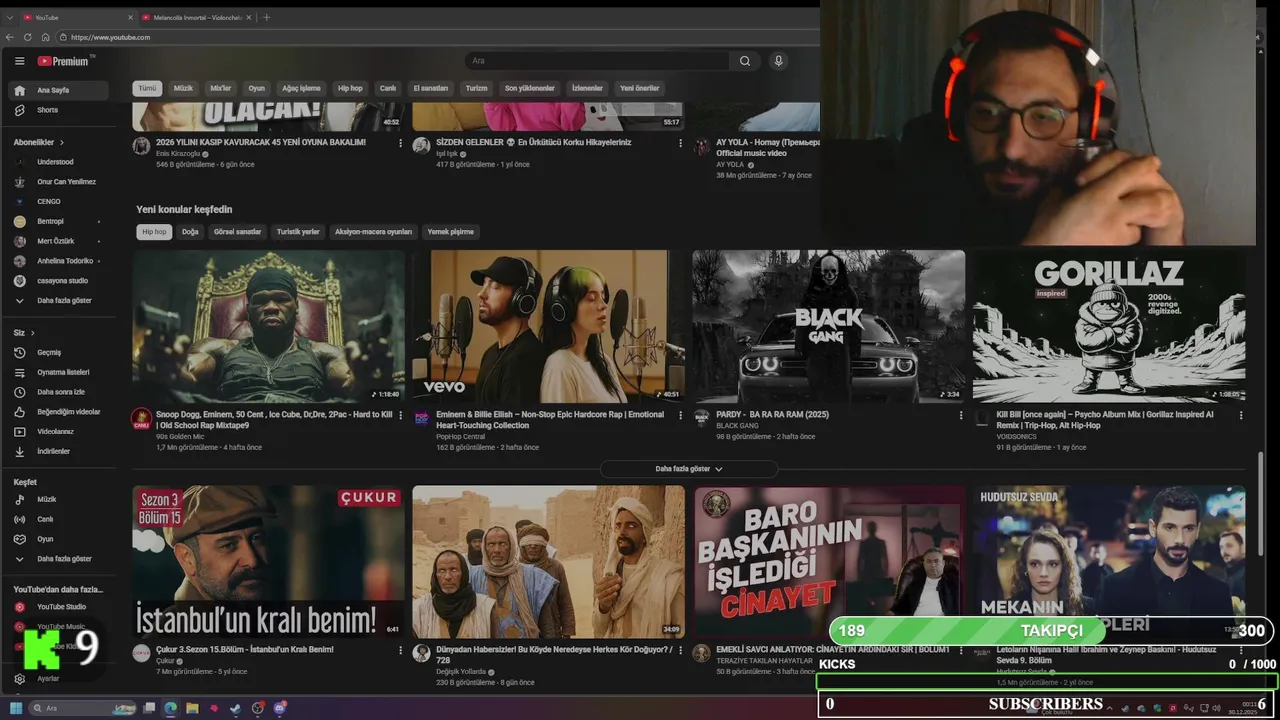Screen dimensions: 1280x720
Task: Open Windows Start menu
Action: click(x=16, y=708)
